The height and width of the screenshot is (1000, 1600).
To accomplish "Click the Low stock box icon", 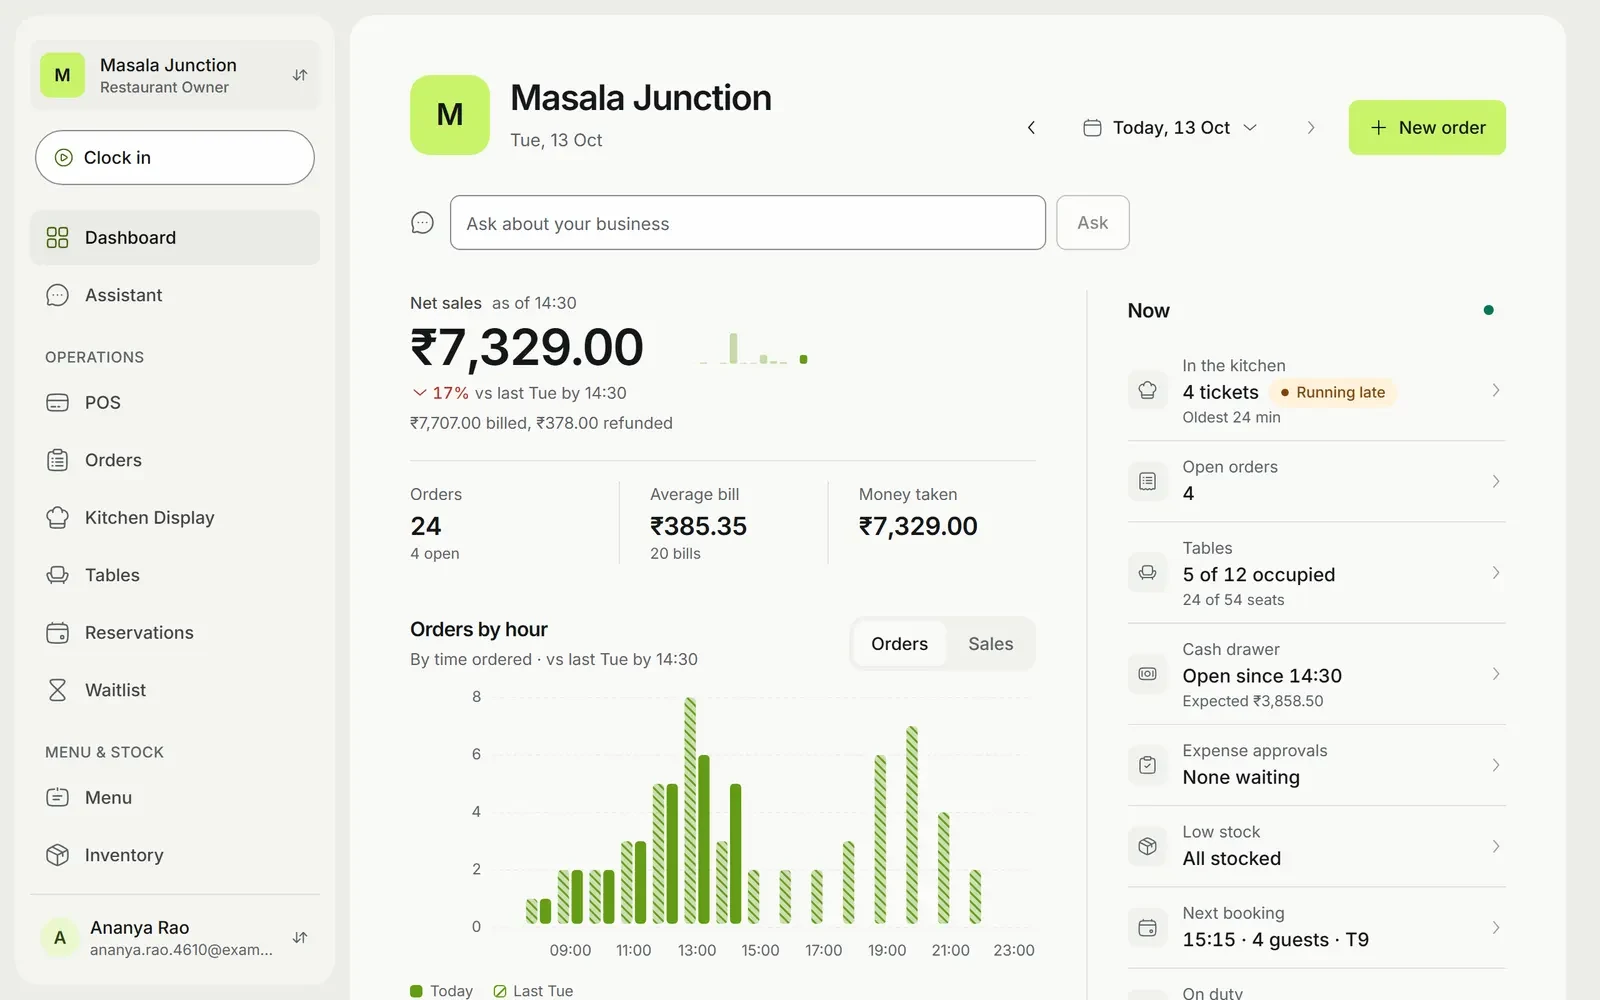I will click(1148, 846).
